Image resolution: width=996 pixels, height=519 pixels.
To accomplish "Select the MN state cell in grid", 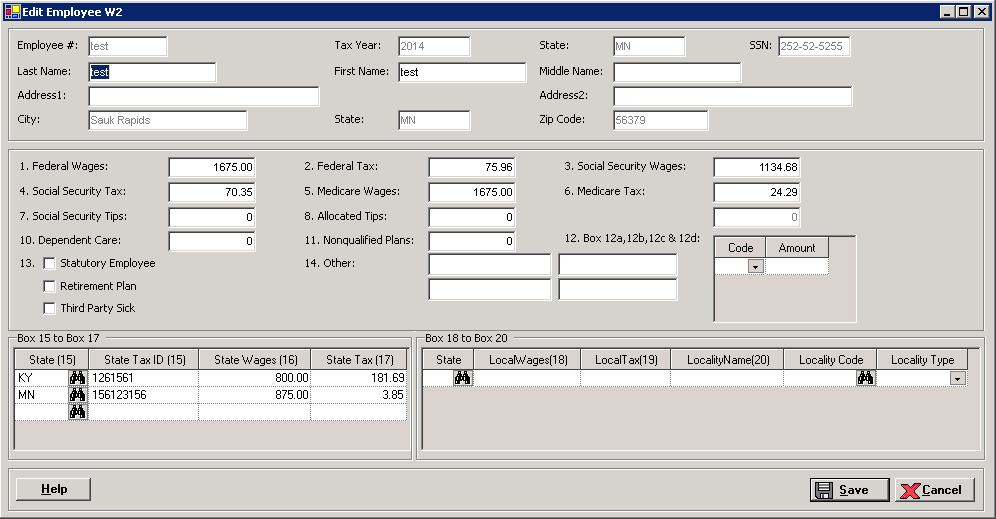I will (42, 395).
